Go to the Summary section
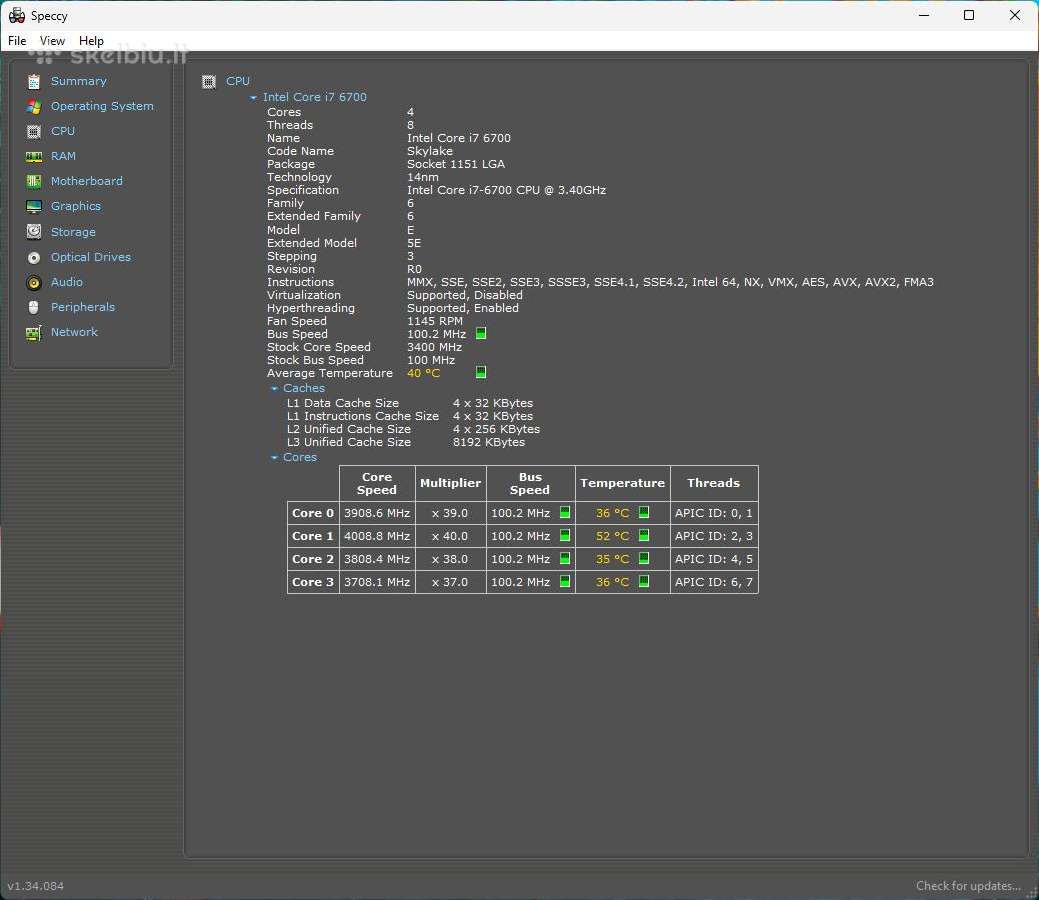 pos(79,81)
